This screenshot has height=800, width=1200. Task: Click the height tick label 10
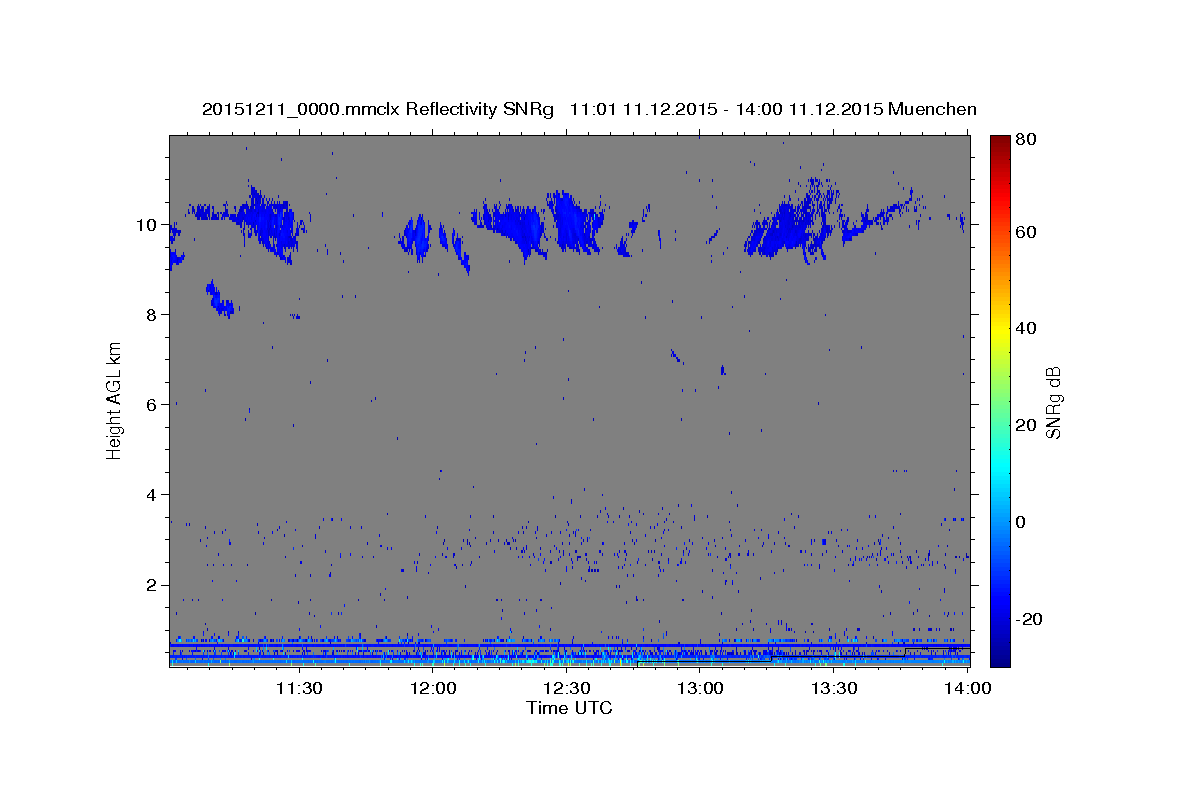pos(147,224)
